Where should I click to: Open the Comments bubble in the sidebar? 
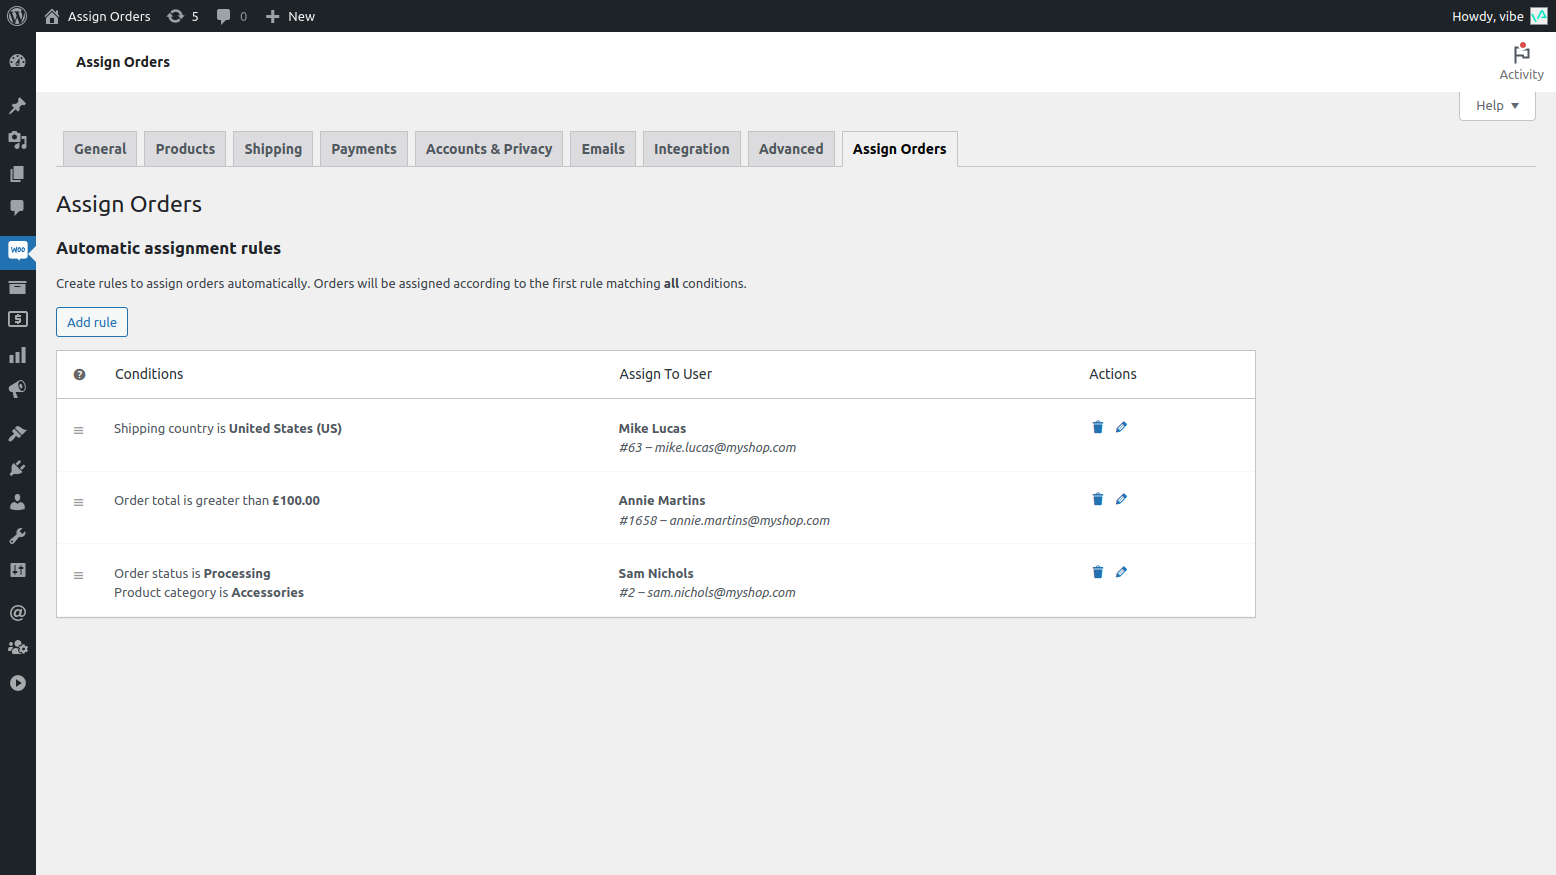click(x=17, y=208)
